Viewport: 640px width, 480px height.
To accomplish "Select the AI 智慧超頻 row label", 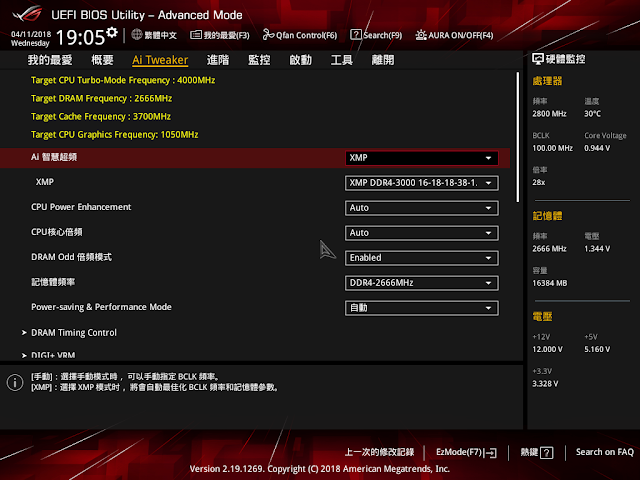I will tap(54, 157).
